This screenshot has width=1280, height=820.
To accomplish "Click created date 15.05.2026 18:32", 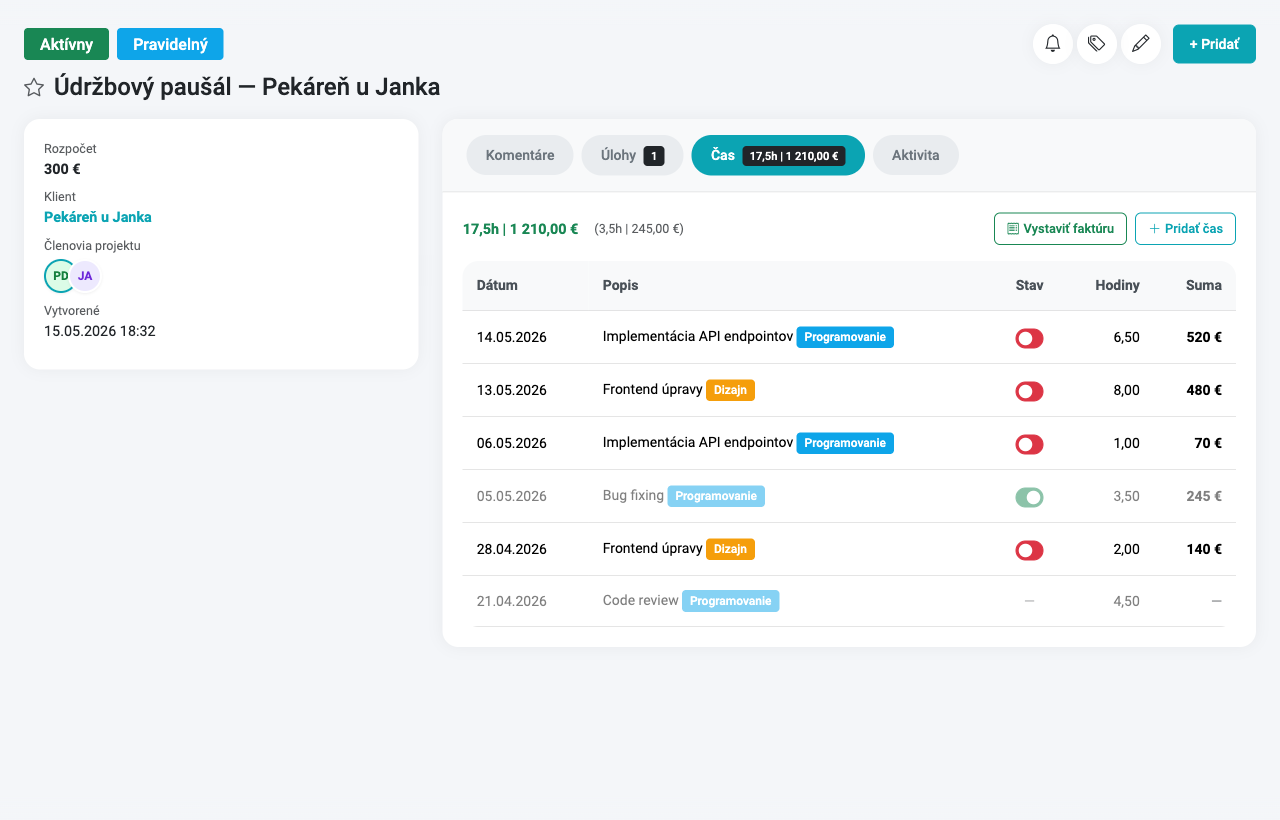I will (x=100, y=331).
